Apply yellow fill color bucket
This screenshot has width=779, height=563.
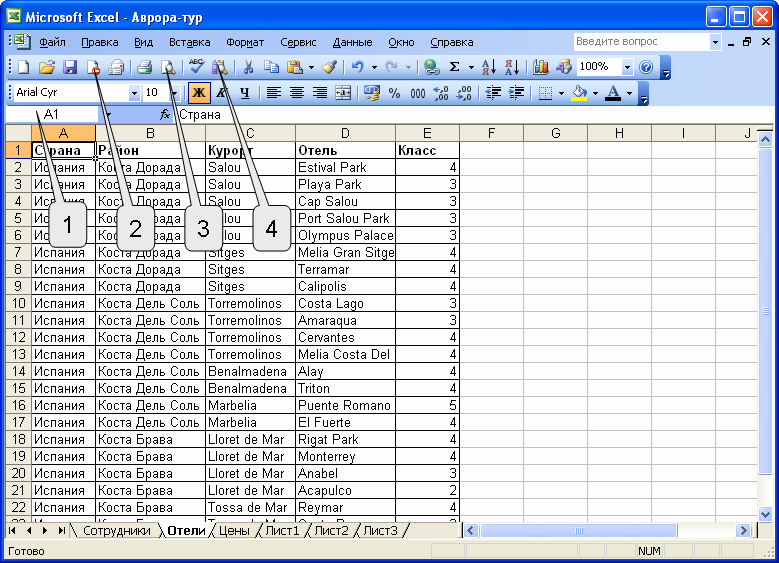579,92
